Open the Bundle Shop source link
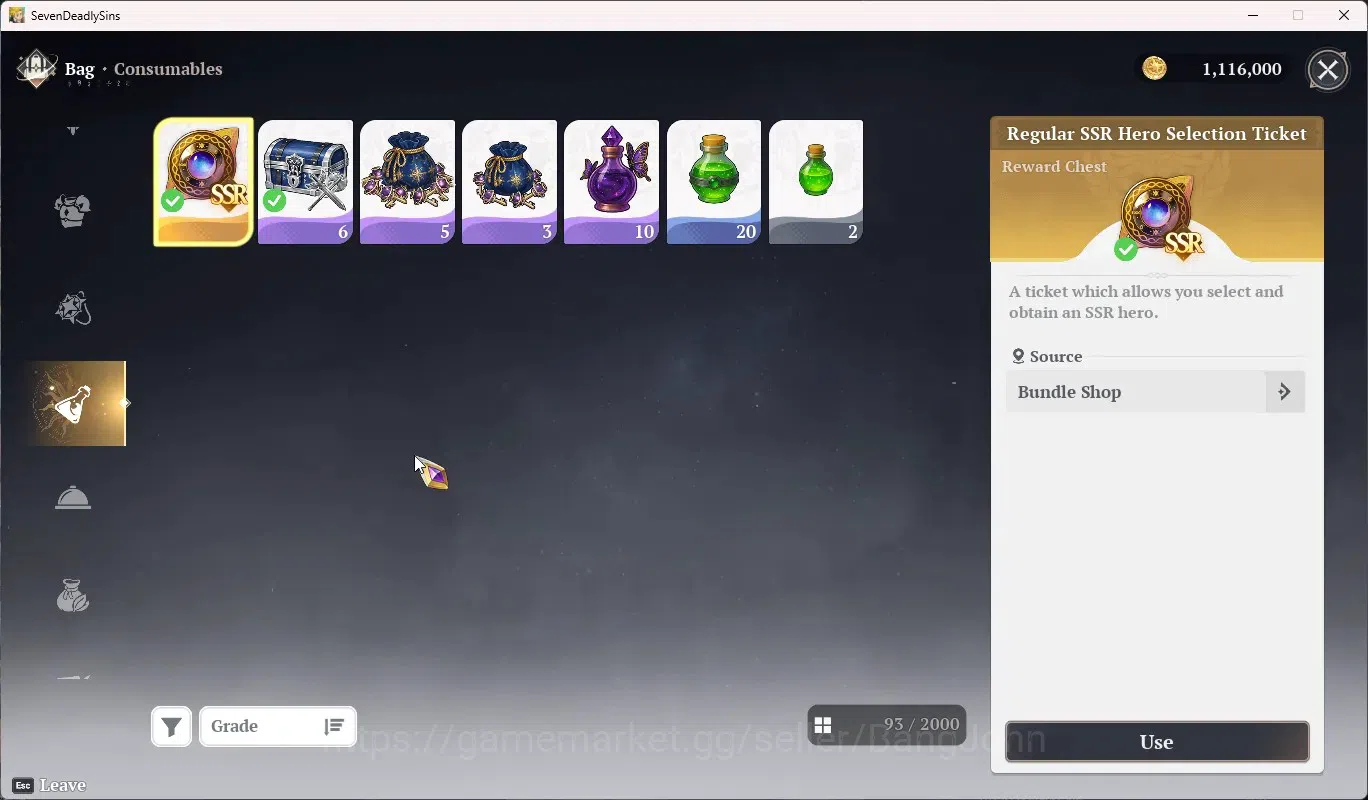Image resolution: width=1368 pixels, height=800 pixels. coord(1155,392)
